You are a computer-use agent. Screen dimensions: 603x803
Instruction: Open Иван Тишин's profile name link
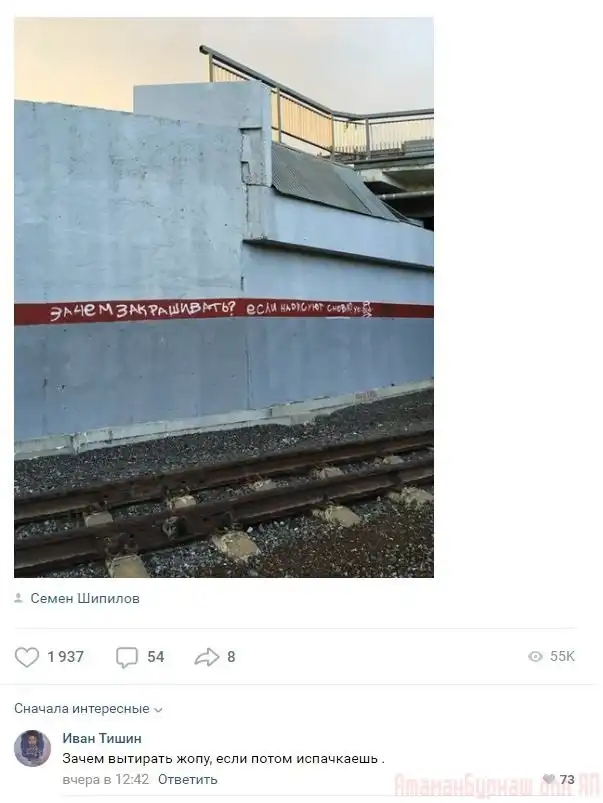(x=102, y=738)
